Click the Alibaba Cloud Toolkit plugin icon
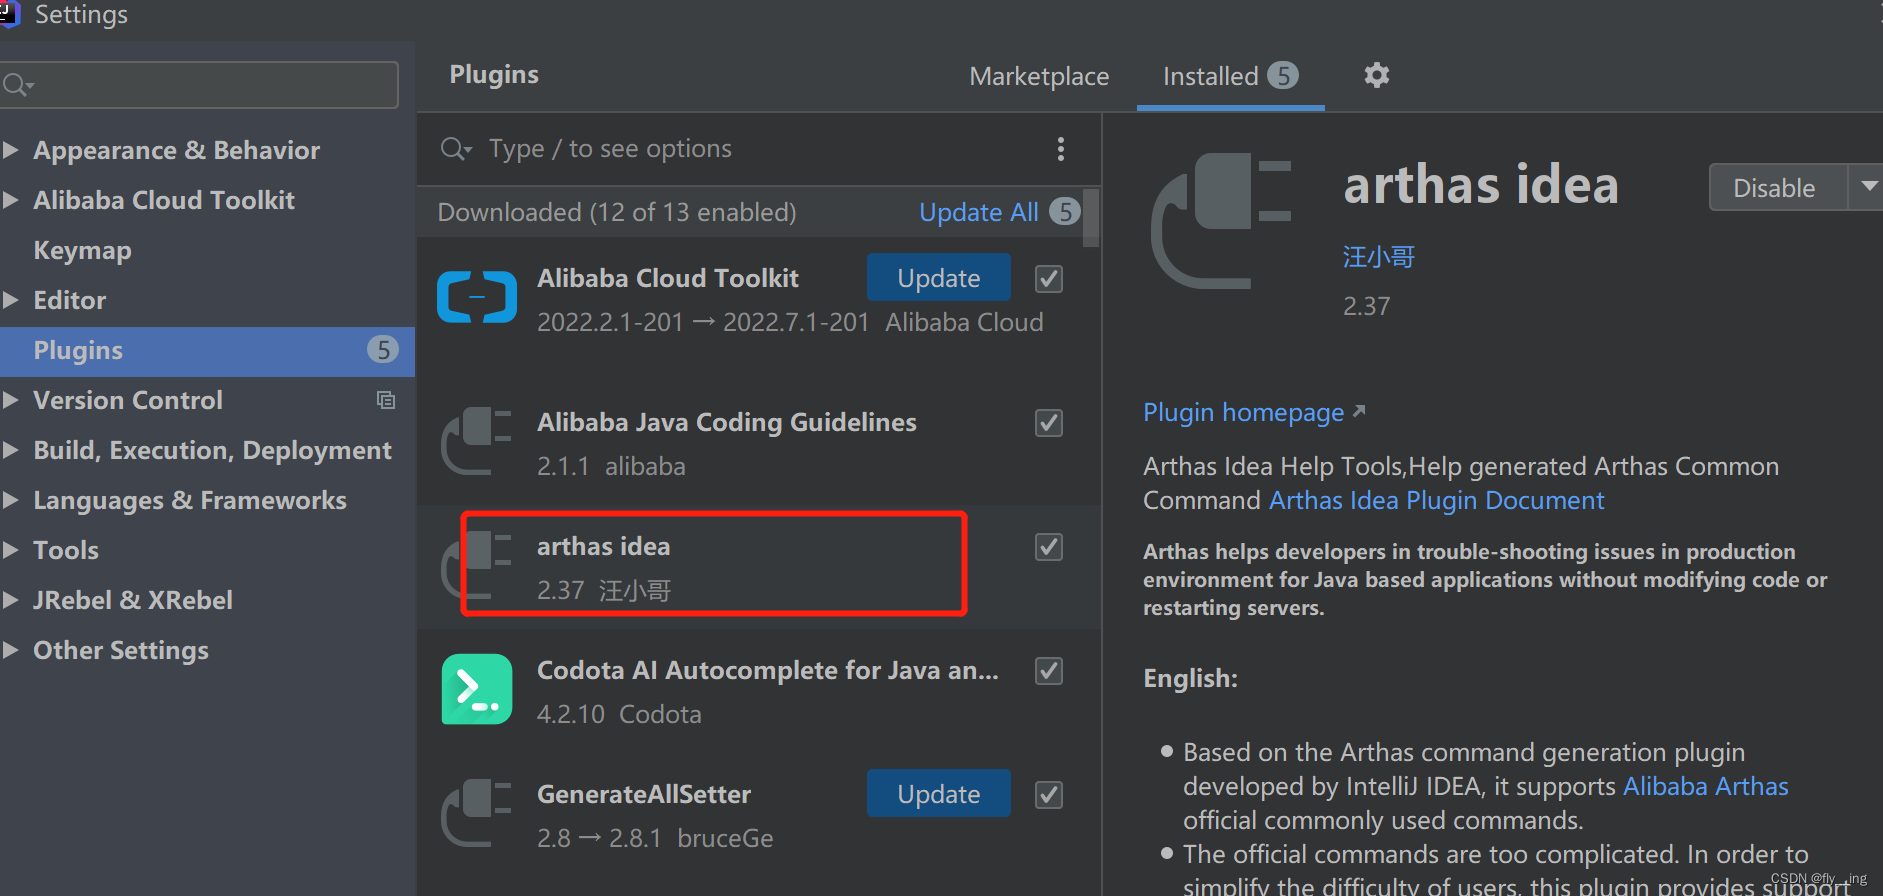Screen dimensions: 1883x896 tap(477, 298)
